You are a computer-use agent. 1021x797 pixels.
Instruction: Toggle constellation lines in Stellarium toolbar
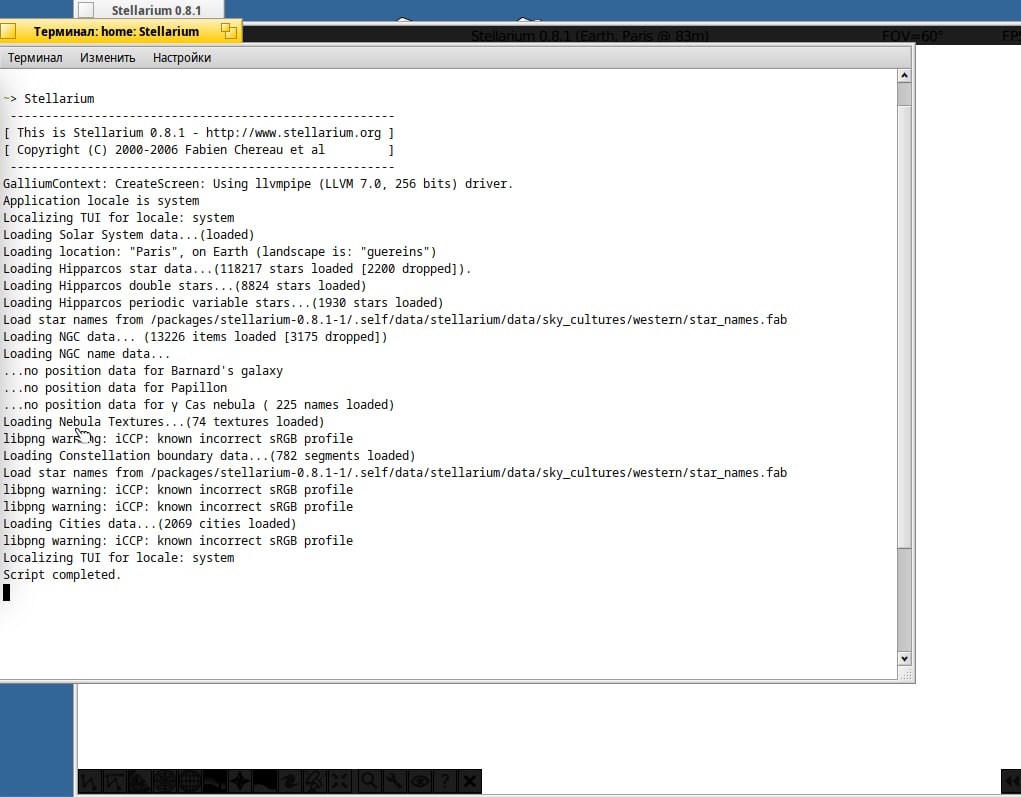pyautogui.click(x=90, y=781)
